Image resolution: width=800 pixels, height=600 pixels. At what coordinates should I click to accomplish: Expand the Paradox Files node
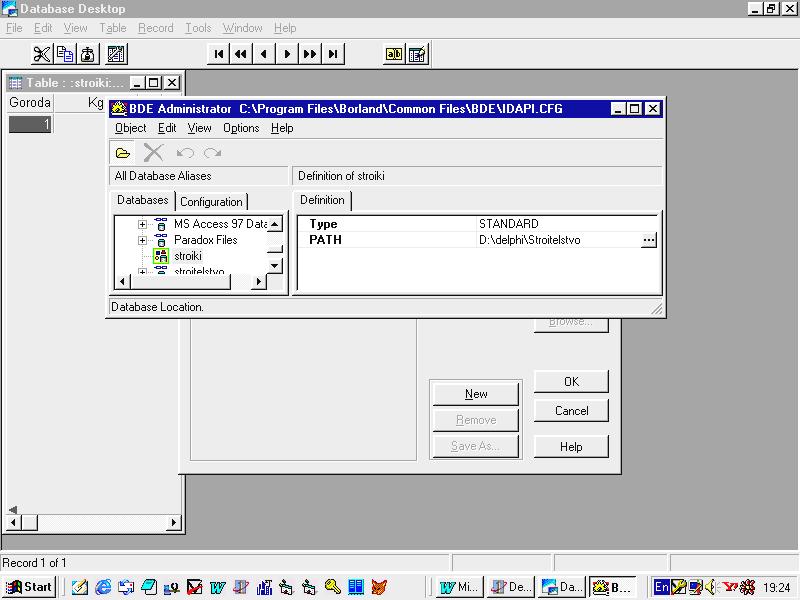[x=142, y=240]
